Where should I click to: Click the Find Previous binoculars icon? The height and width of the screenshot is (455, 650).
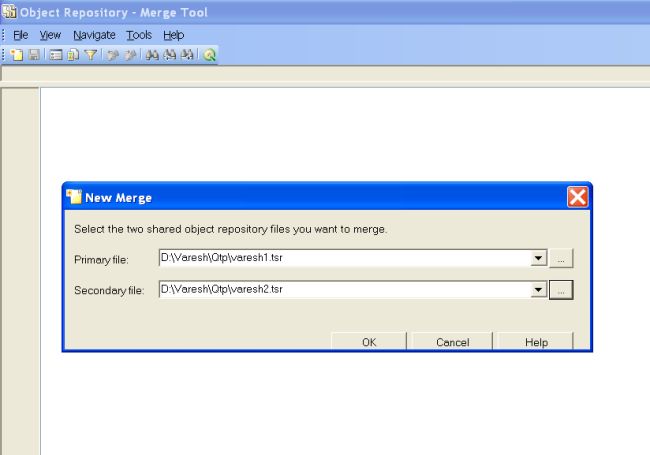click(170, 55)
